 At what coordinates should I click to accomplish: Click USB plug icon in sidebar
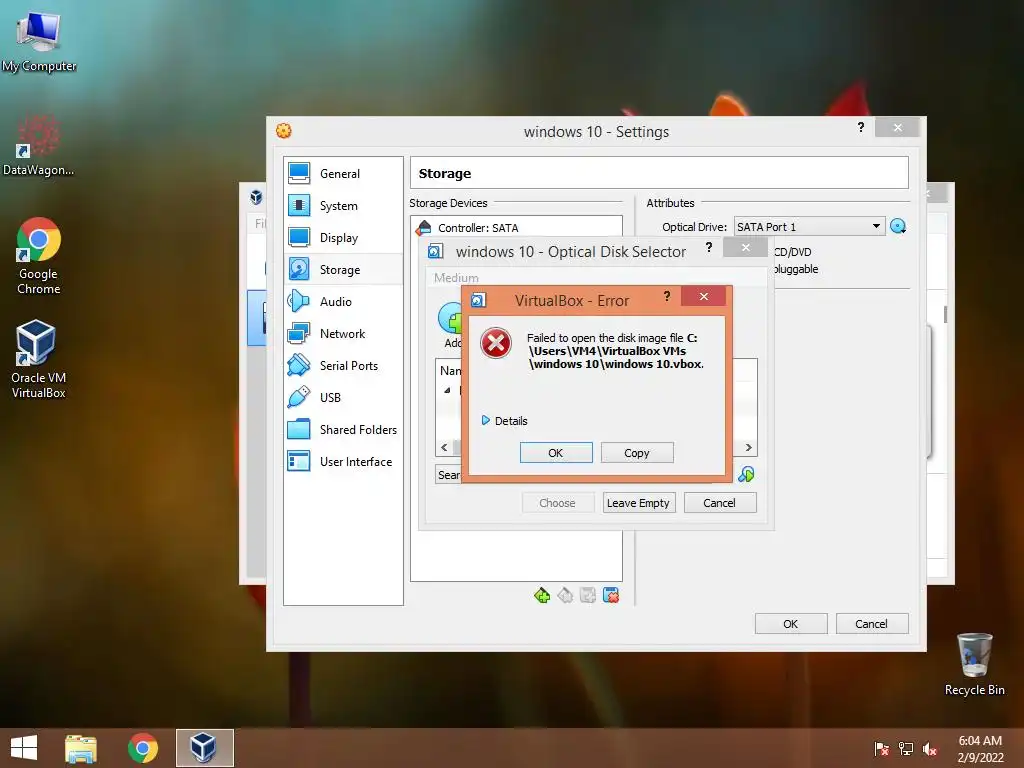point(299,397)
